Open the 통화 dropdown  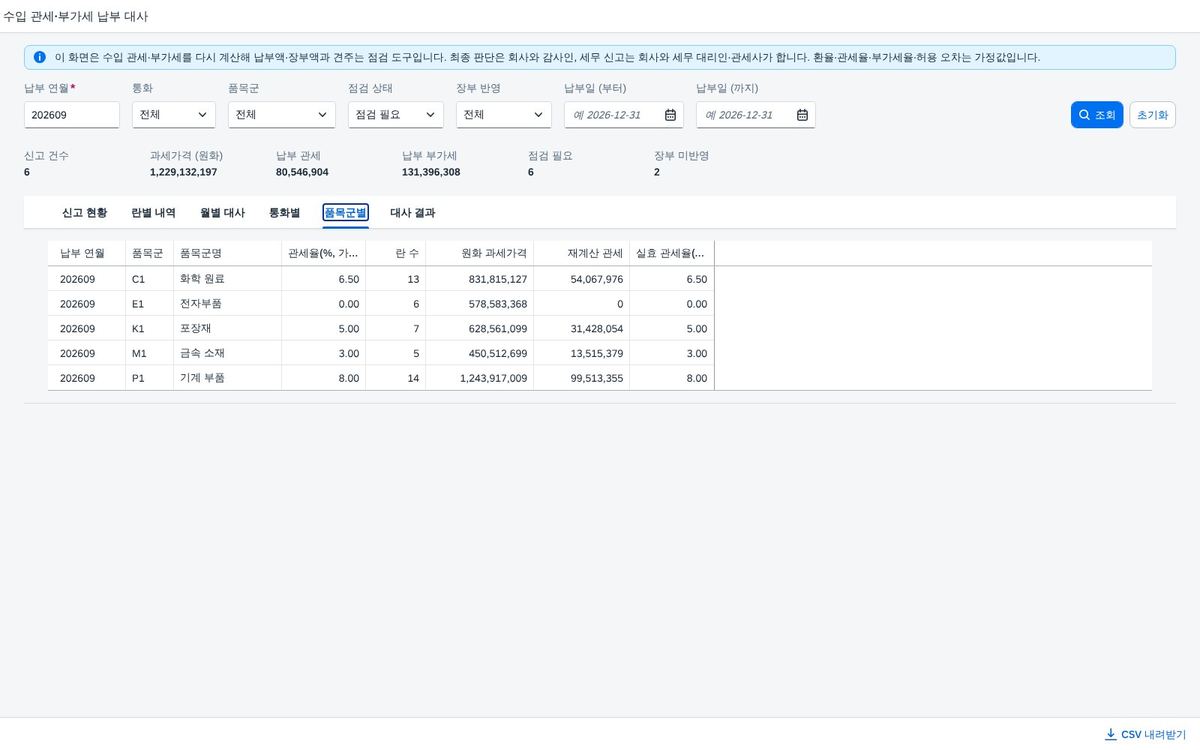click(x=174, y=115)
